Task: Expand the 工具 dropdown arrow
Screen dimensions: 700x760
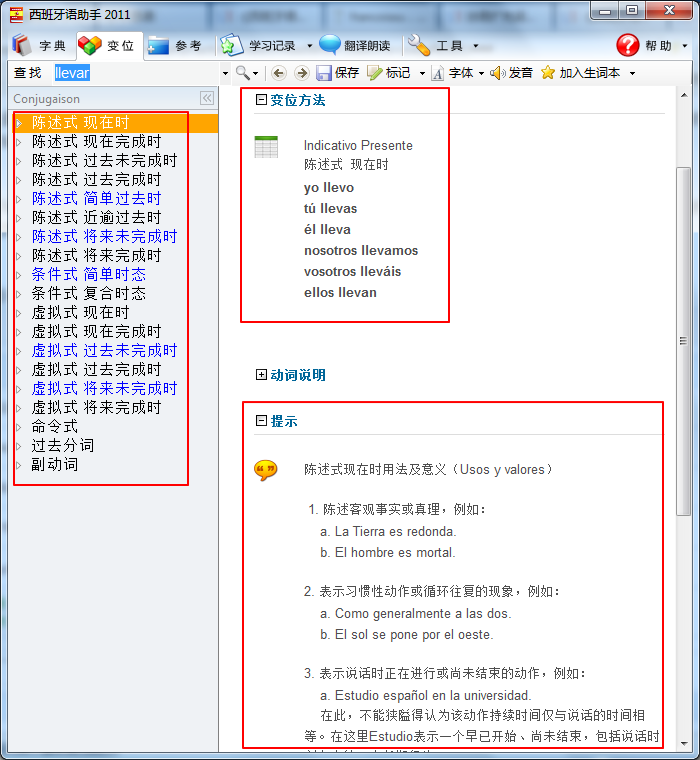Action: [x=476, y=46]
